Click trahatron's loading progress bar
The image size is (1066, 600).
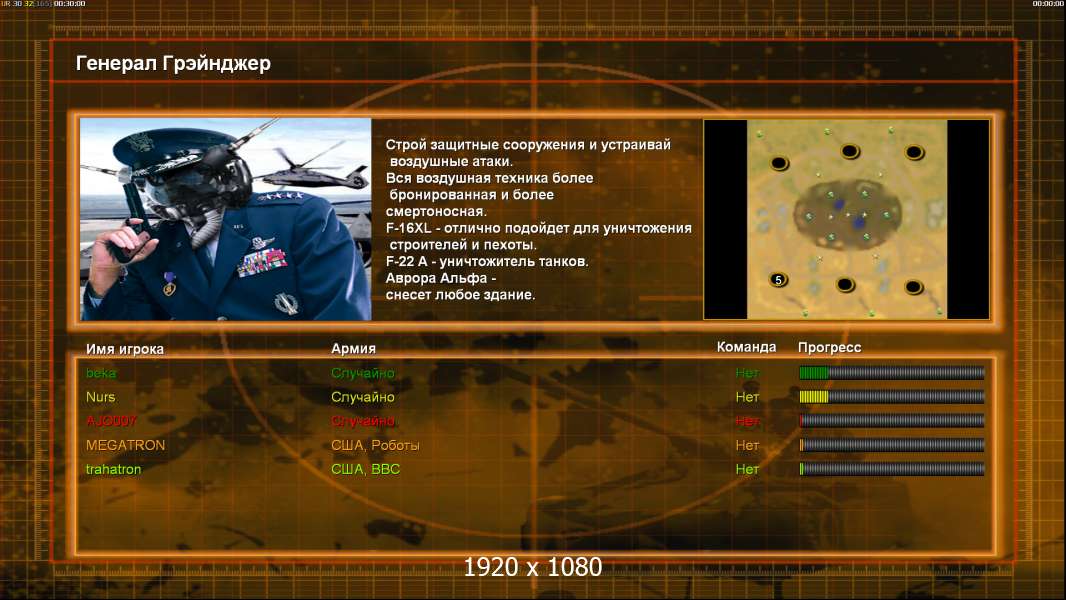(x=892, y=469)
